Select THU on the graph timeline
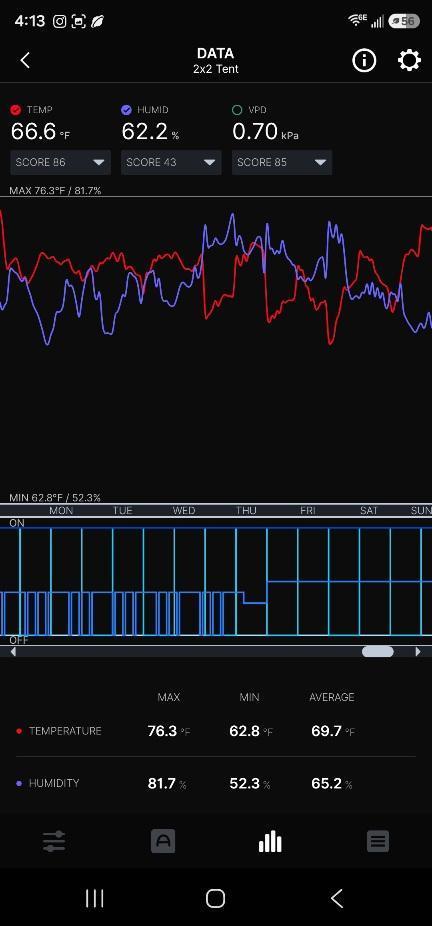This screenshot has width=432, height=926. coord(246,511)
